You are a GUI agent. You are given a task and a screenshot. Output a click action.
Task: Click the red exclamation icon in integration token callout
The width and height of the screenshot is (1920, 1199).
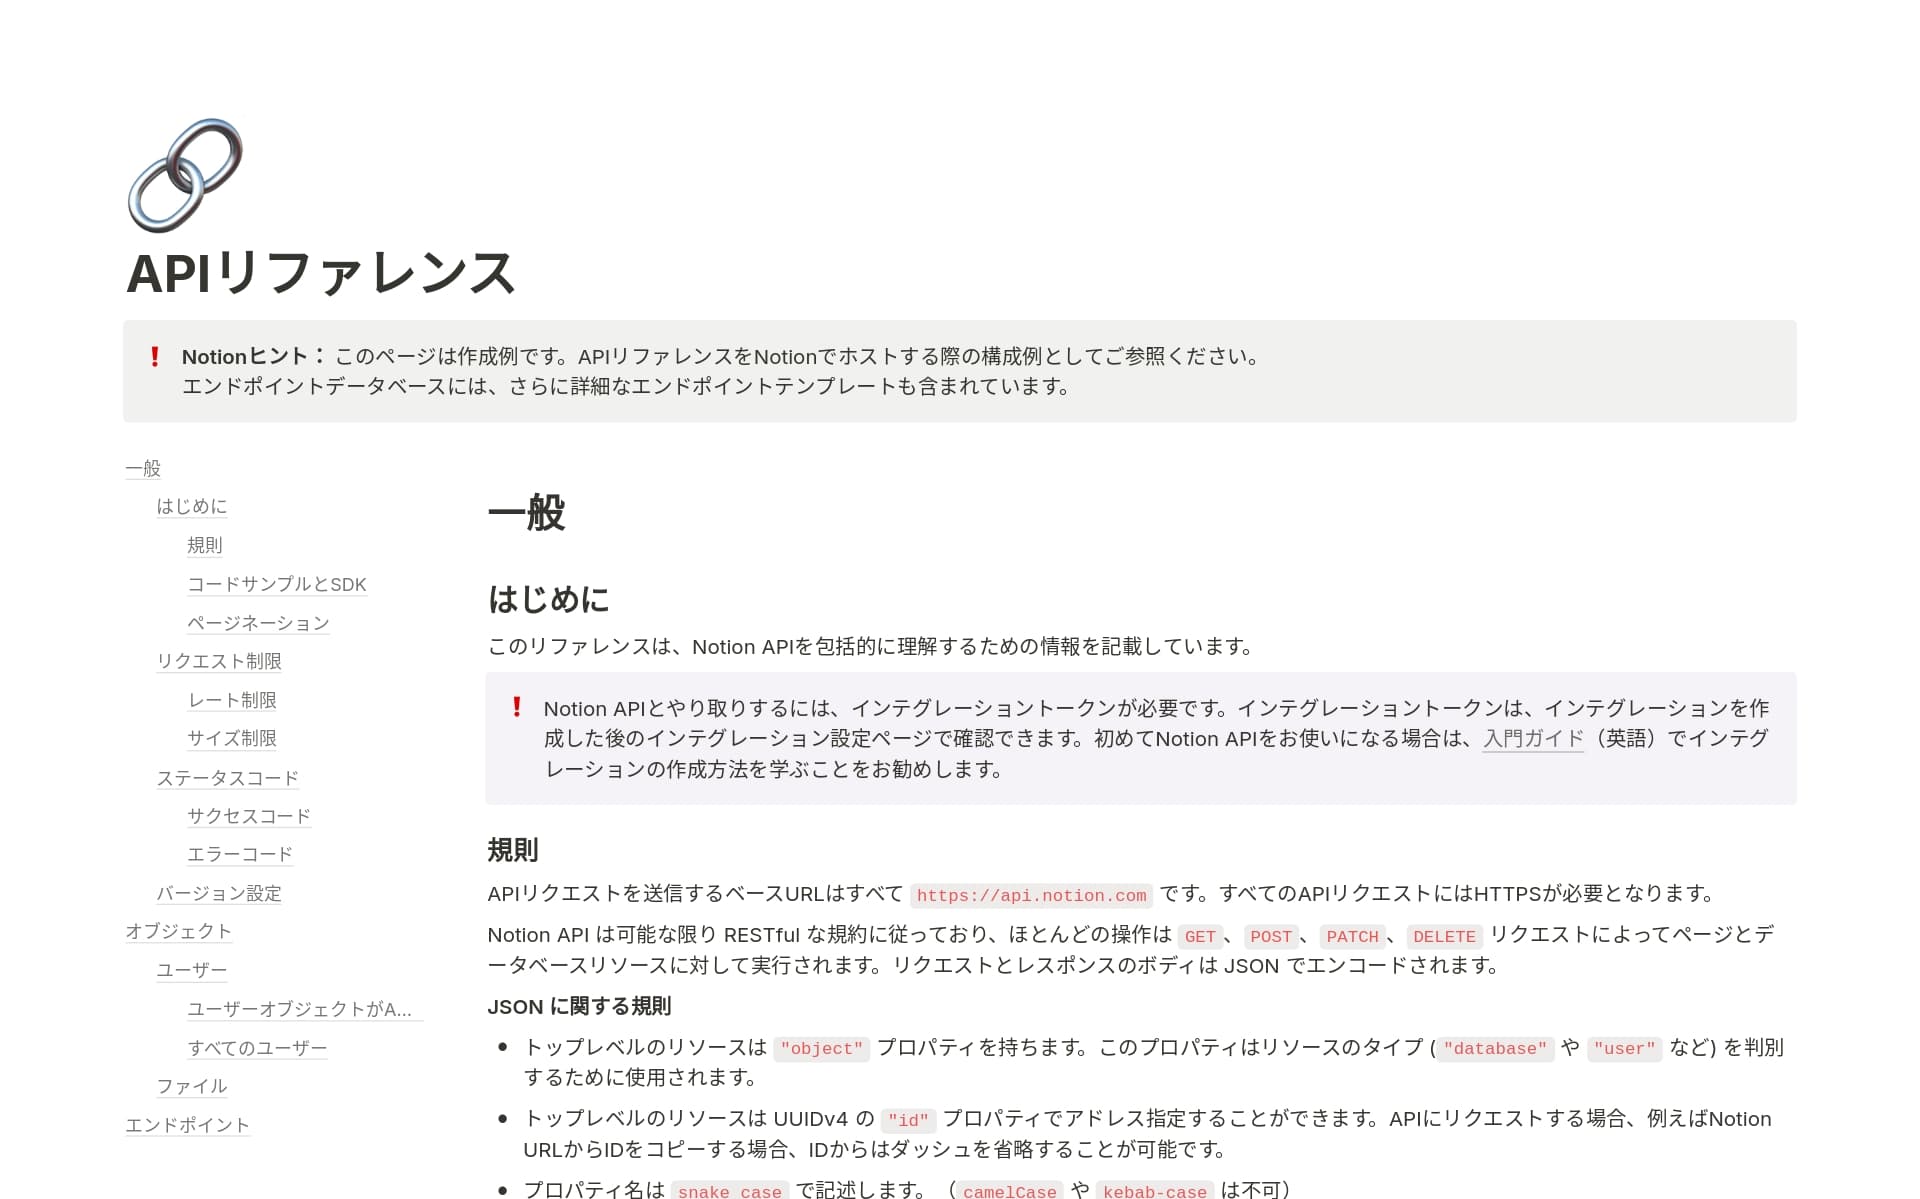click(x=517, y=708)
